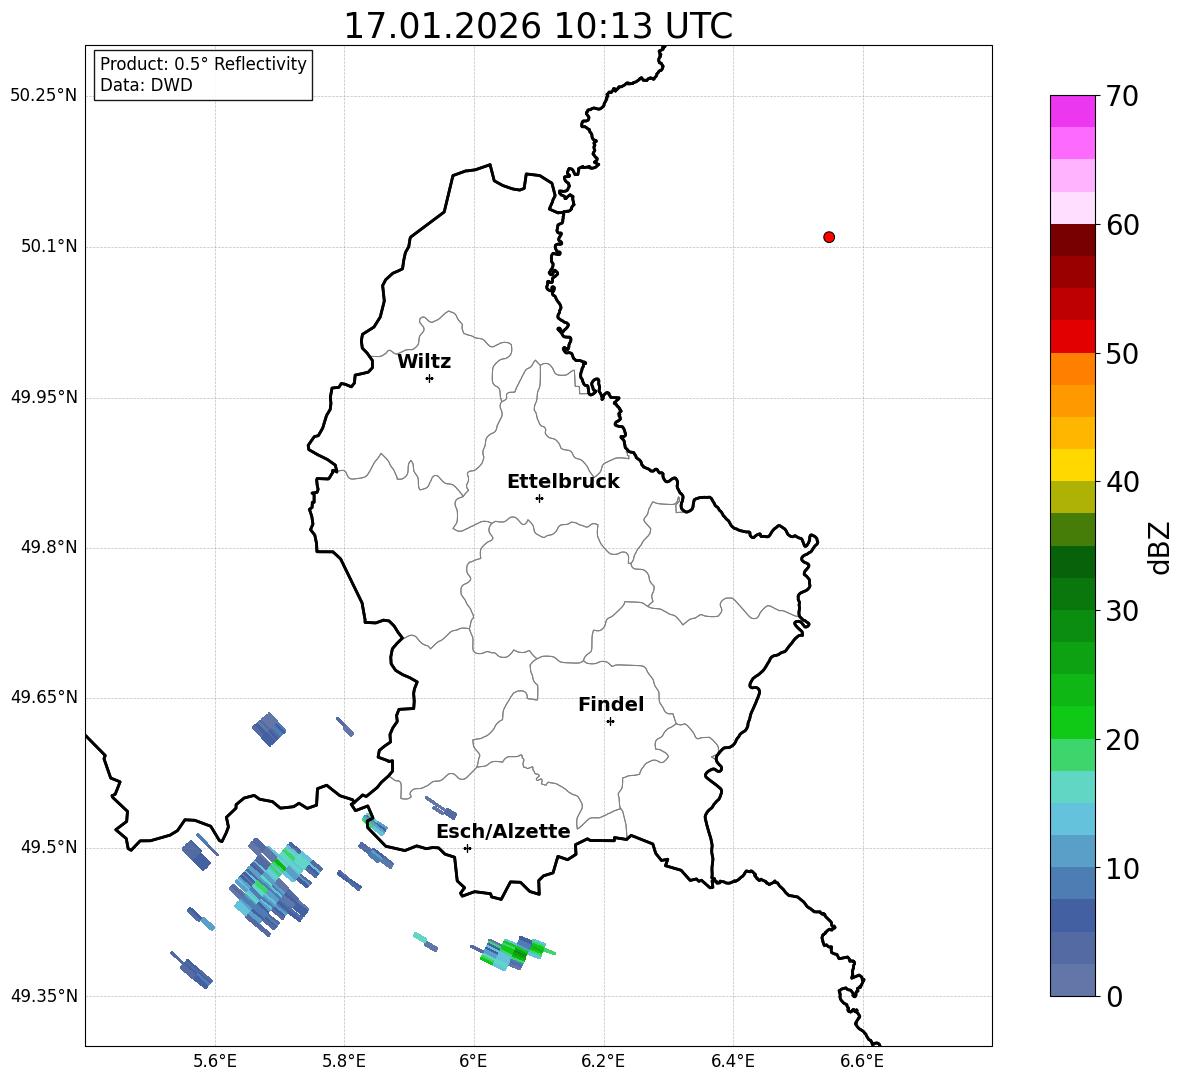Click the Findel station cross marker
Screen dimensions: 1184x1081
pyautogui.click(x=610, y=722)
